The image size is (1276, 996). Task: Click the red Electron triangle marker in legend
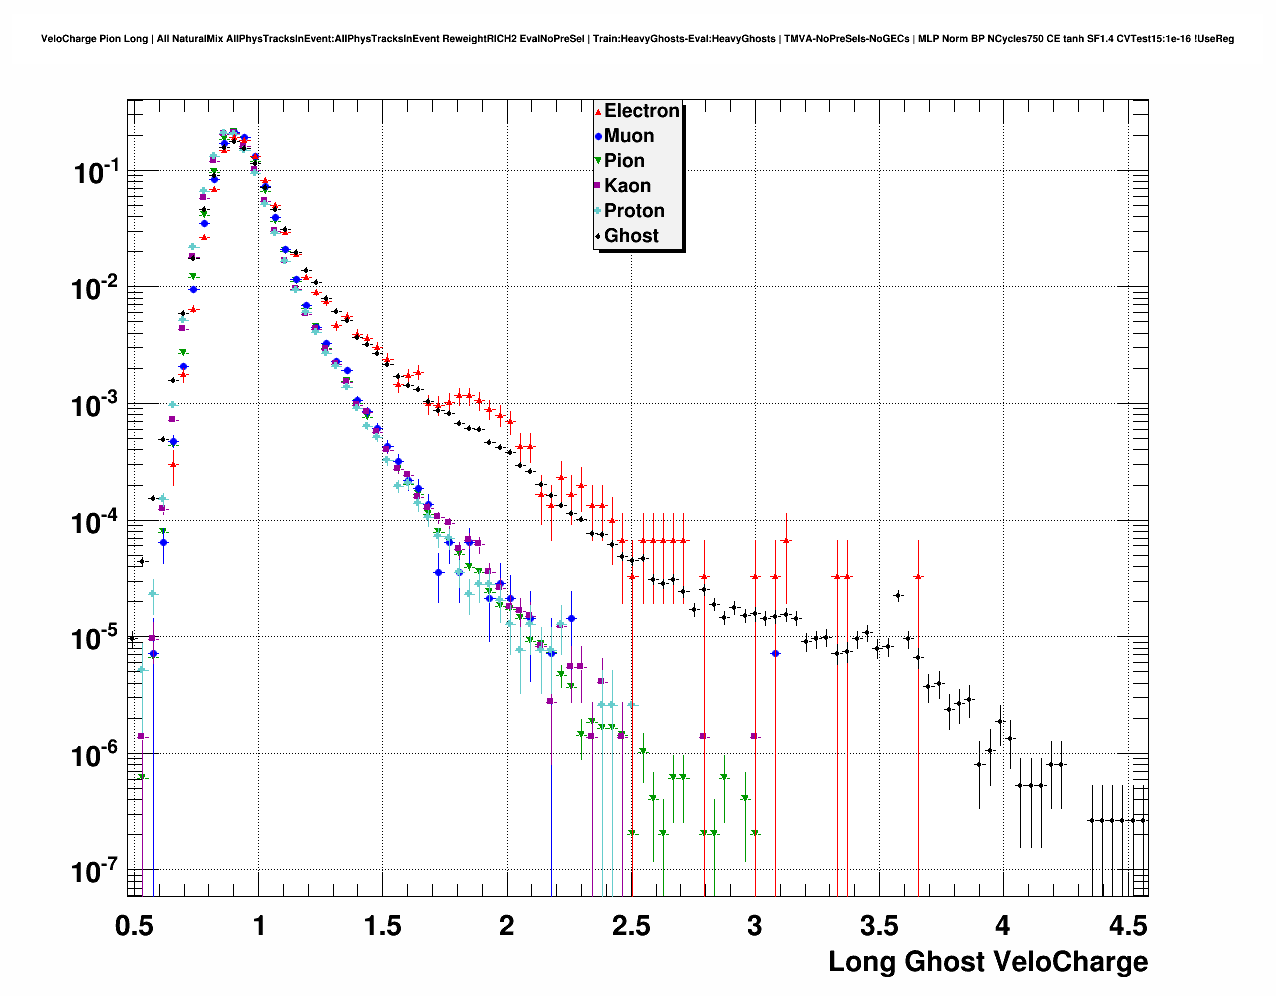coord(598,112)
